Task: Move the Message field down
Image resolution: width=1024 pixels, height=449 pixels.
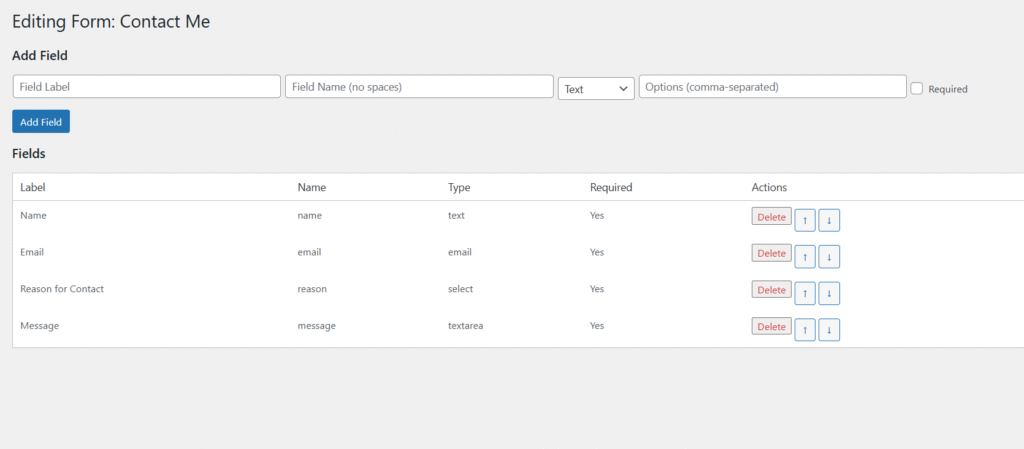Action: click(829, 330)
